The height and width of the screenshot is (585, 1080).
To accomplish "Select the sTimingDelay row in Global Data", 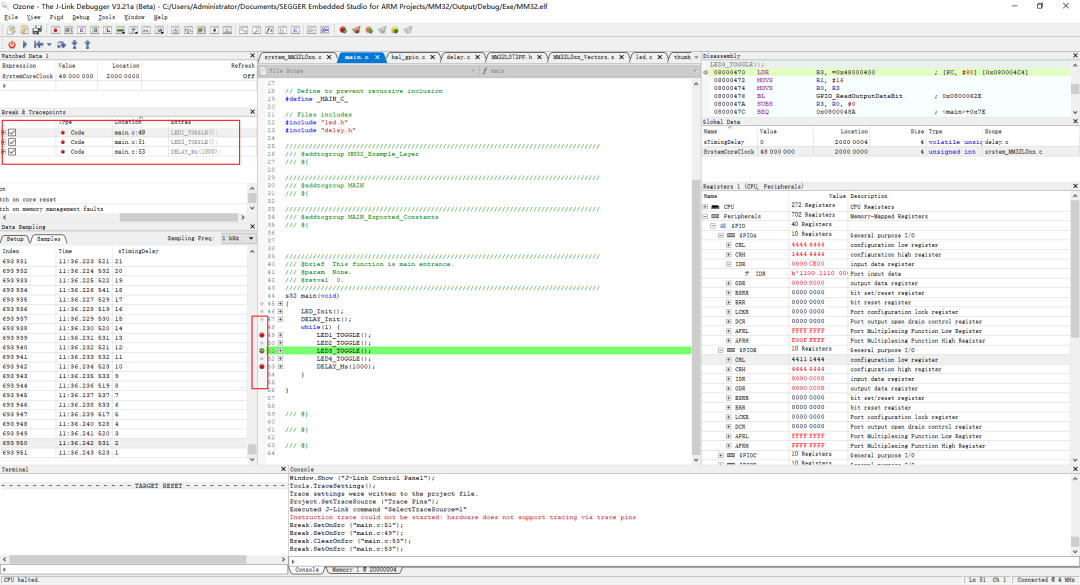I will coord(887,142).
